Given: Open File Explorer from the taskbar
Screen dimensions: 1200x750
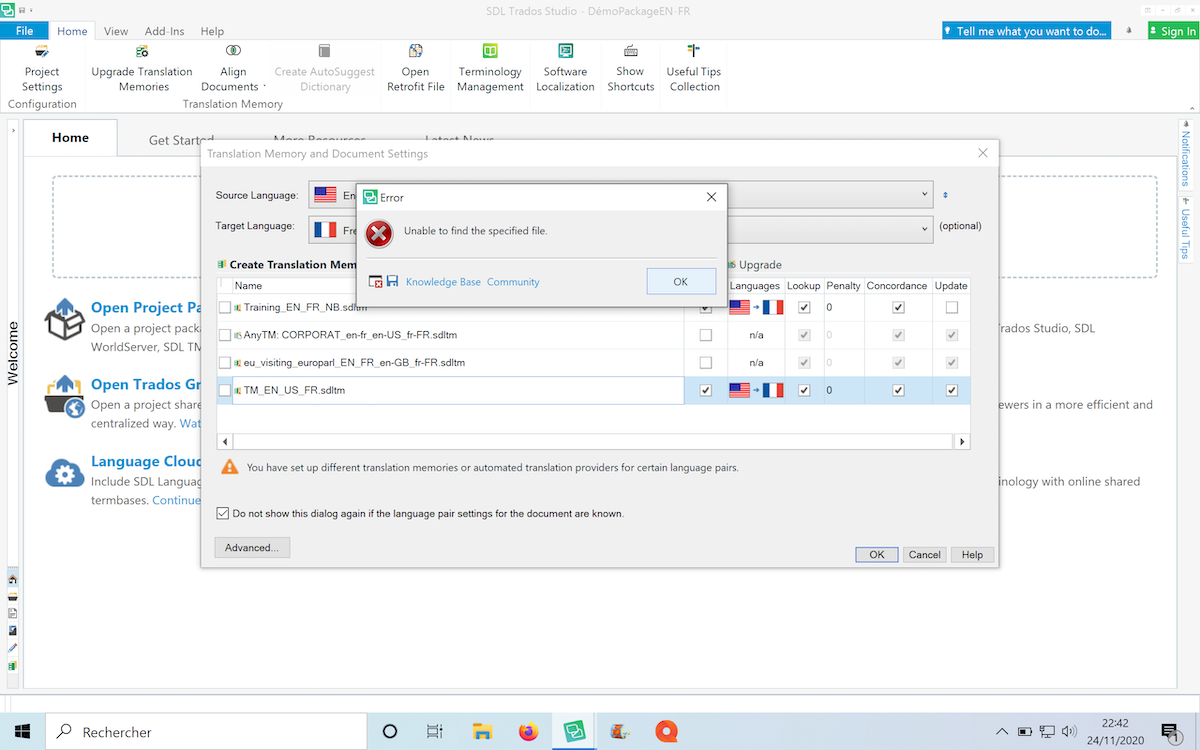Looking at the screenshot, I should (481, 732).
